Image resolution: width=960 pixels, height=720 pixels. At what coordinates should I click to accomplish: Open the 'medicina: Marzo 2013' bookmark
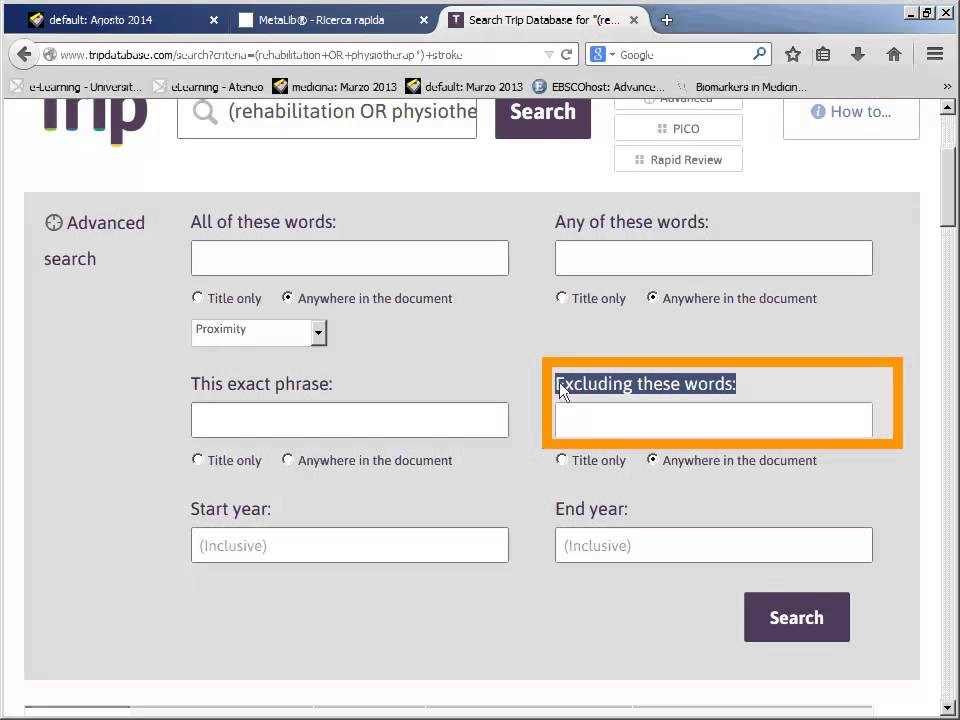click(335, 87)
